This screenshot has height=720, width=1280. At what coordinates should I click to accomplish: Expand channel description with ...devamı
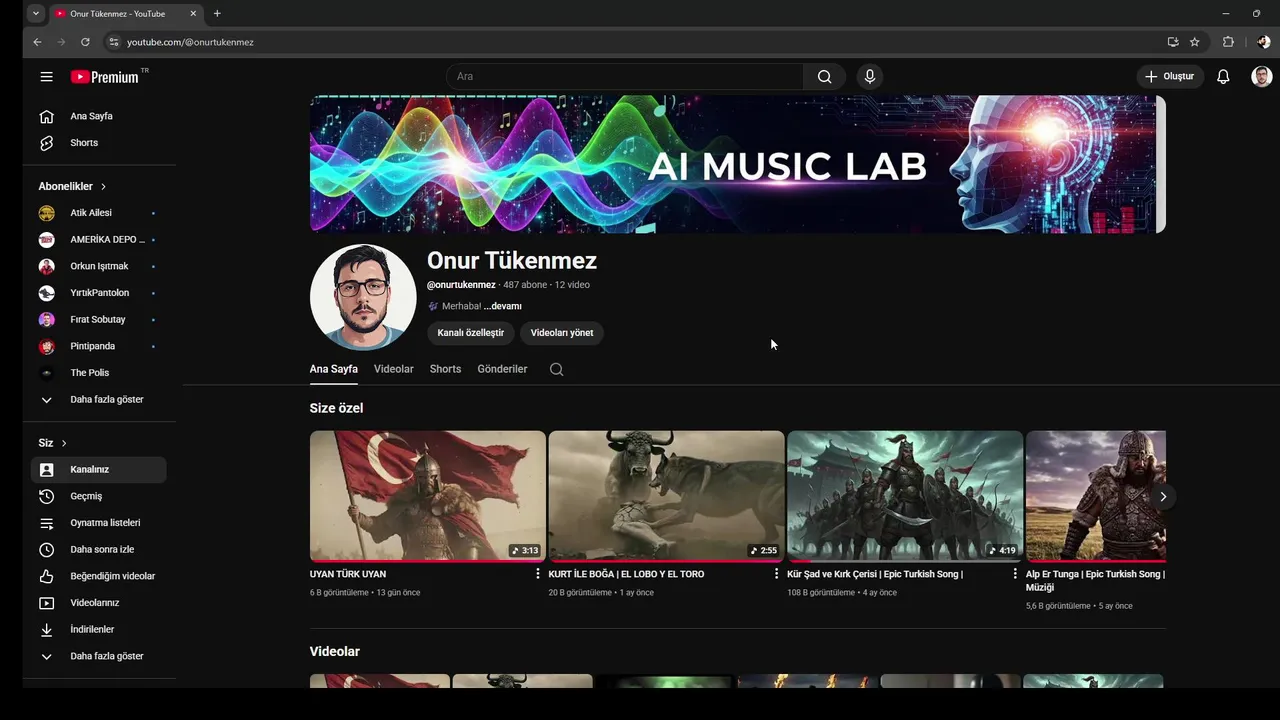click(x=502, y=306)
